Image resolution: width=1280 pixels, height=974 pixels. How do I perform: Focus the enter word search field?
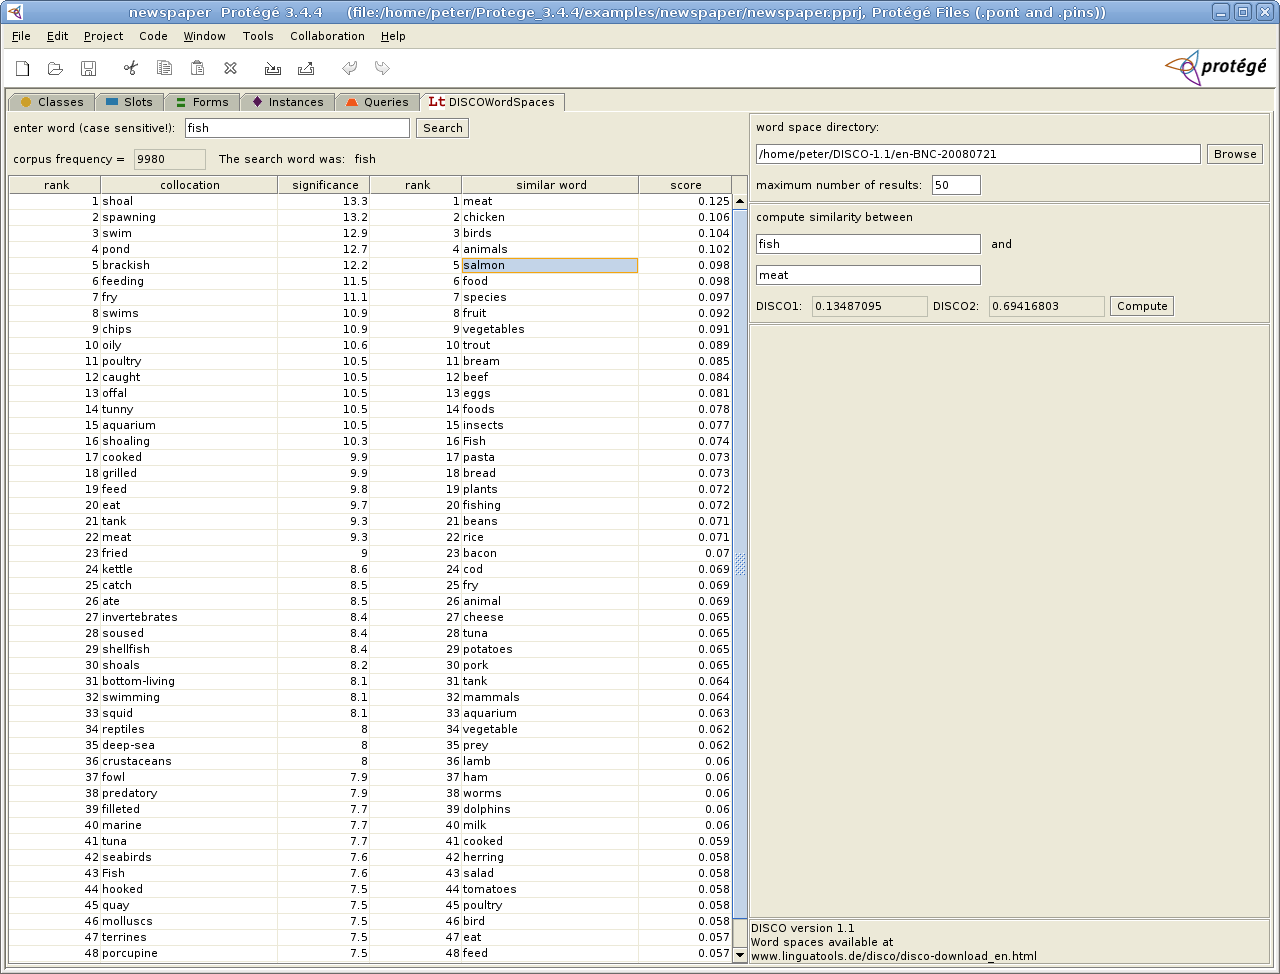pyautogui.click(x=297, y=128)
